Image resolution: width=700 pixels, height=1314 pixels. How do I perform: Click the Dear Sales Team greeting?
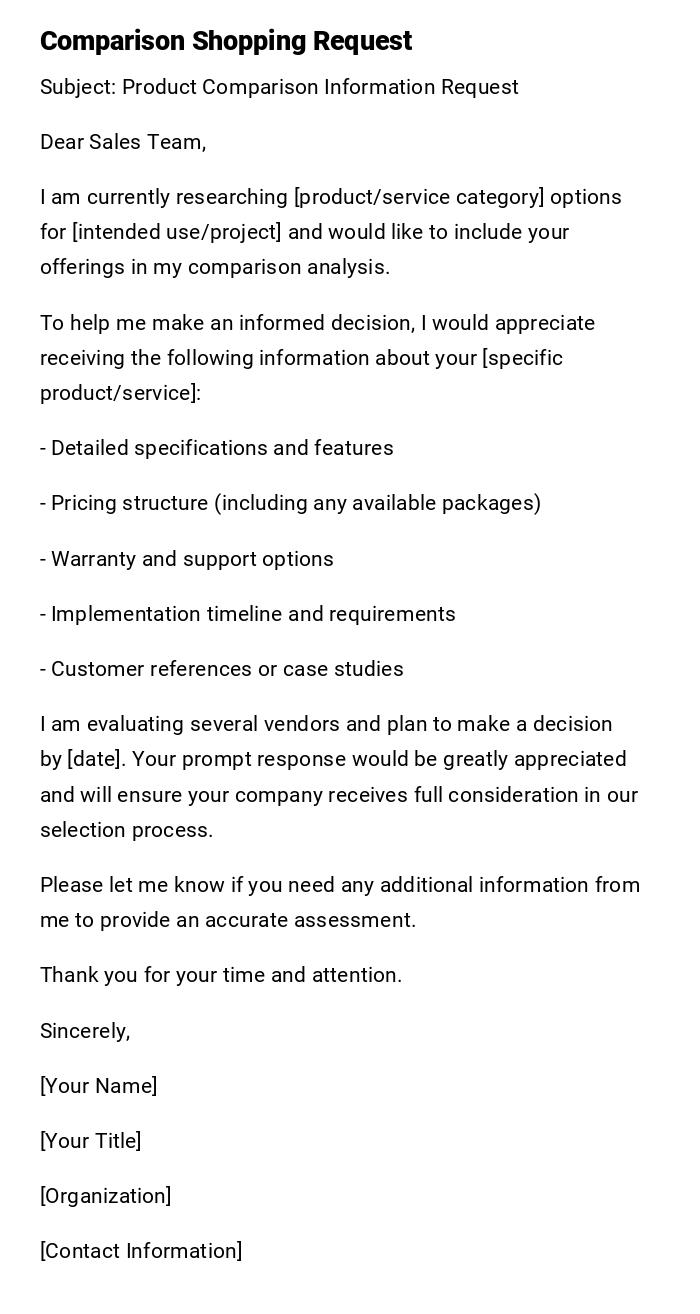coord(123,142)
